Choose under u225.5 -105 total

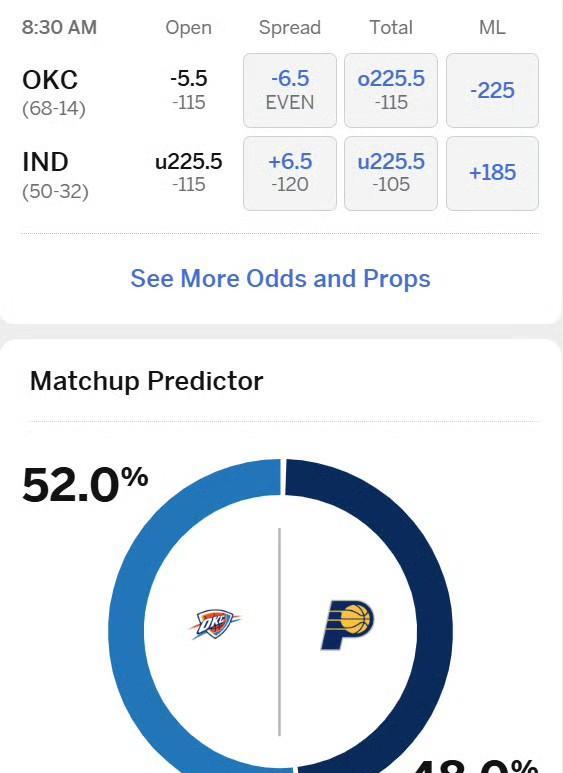tap(391, 173)
